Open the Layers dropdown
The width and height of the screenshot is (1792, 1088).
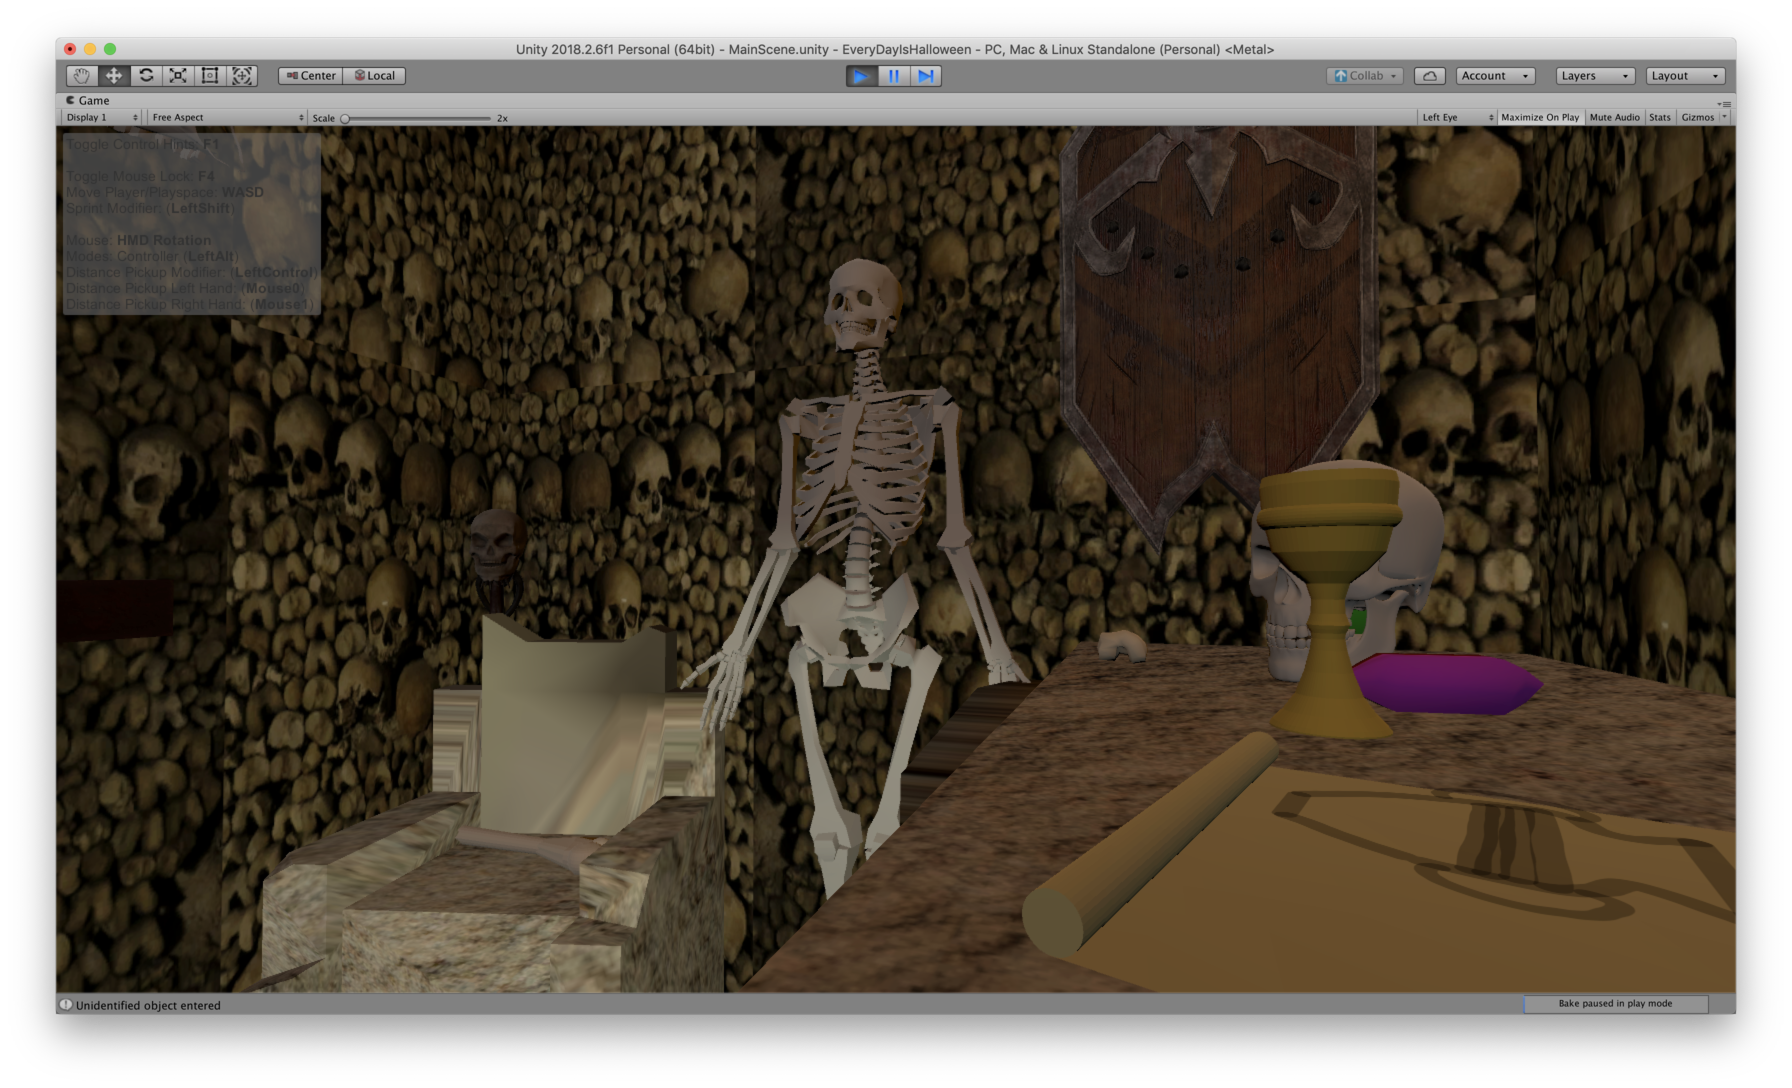pos(1595,76)
